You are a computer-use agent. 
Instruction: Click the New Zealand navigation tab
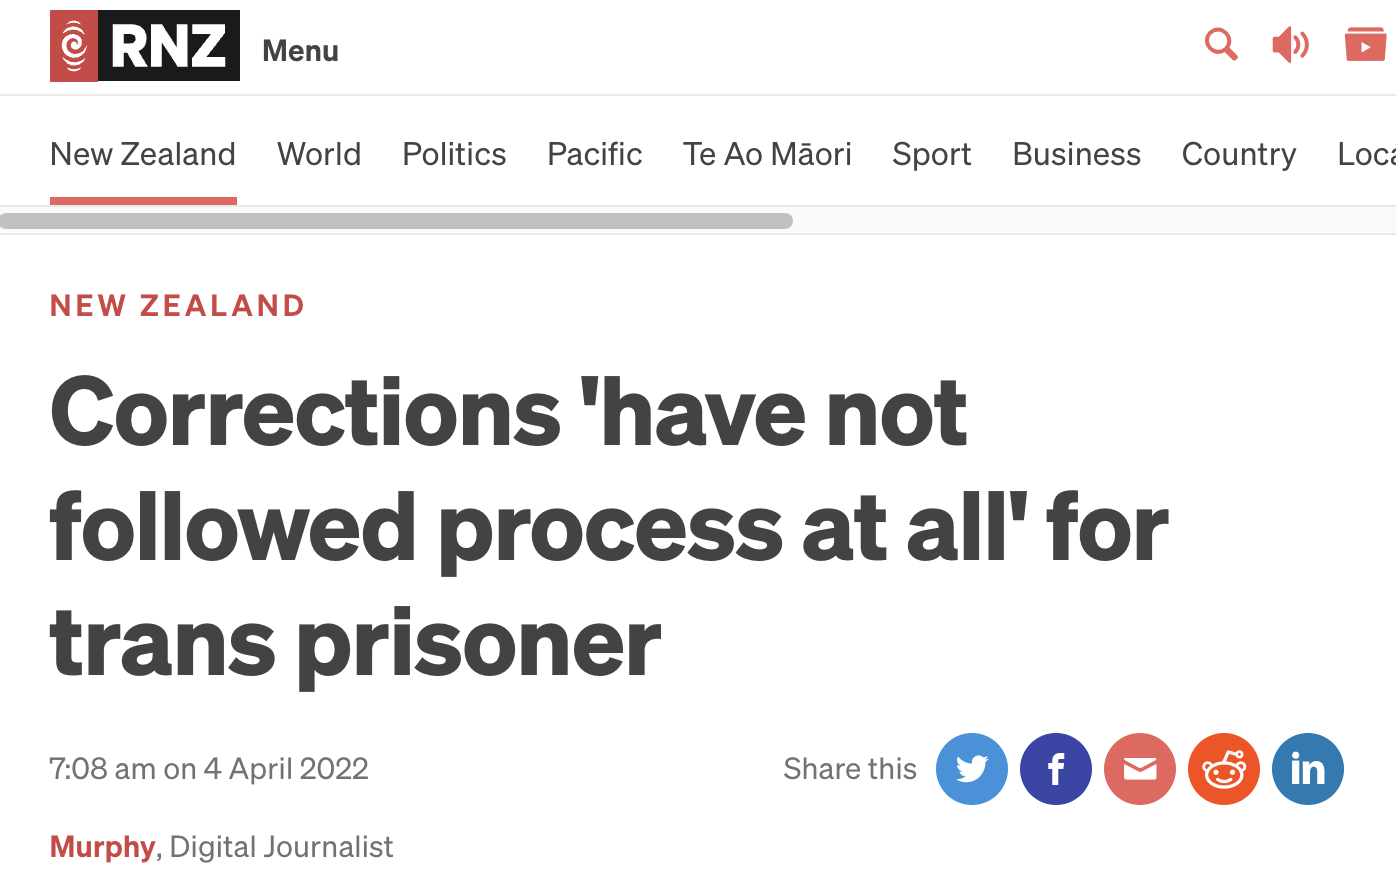click(143, 154)
